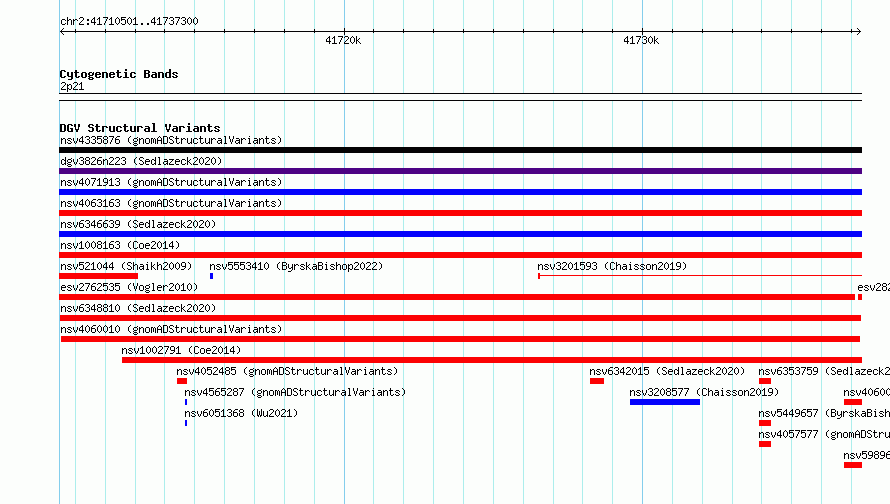Screen dimensions: 890x504
Task: Open the truncated nsv5989 label at right edge
Action: click(867, 455)
